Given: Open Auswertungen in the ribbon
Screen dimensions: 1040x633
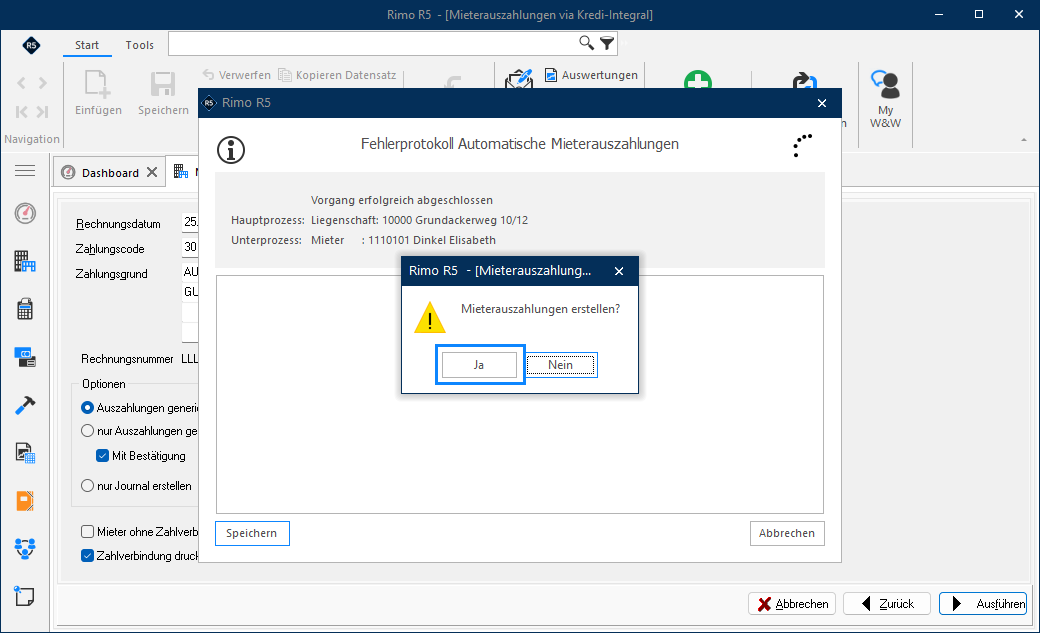Looking at the screenshot, I should [x=592, y=75].
